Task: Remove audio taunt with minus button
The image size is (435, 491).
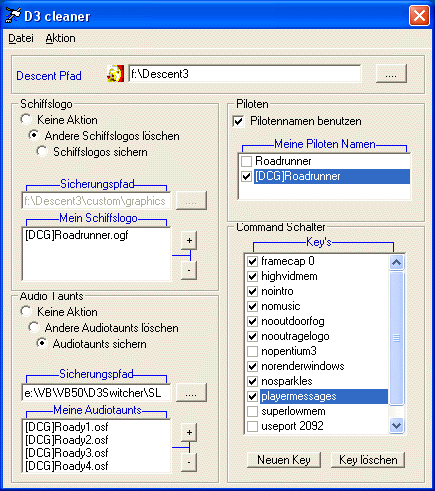Action: click(x=189, y=462)
